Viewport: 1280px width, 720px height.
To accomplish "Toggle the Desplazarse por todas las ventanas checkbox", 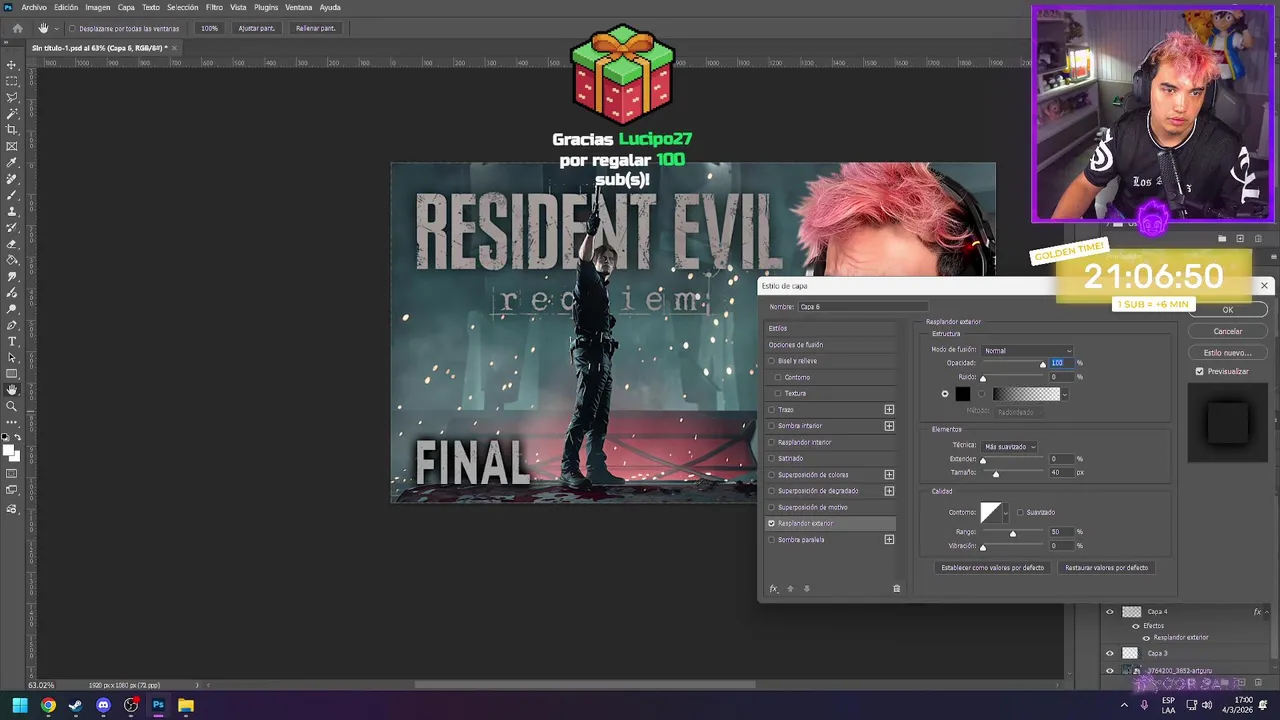I will coord(72,28).
